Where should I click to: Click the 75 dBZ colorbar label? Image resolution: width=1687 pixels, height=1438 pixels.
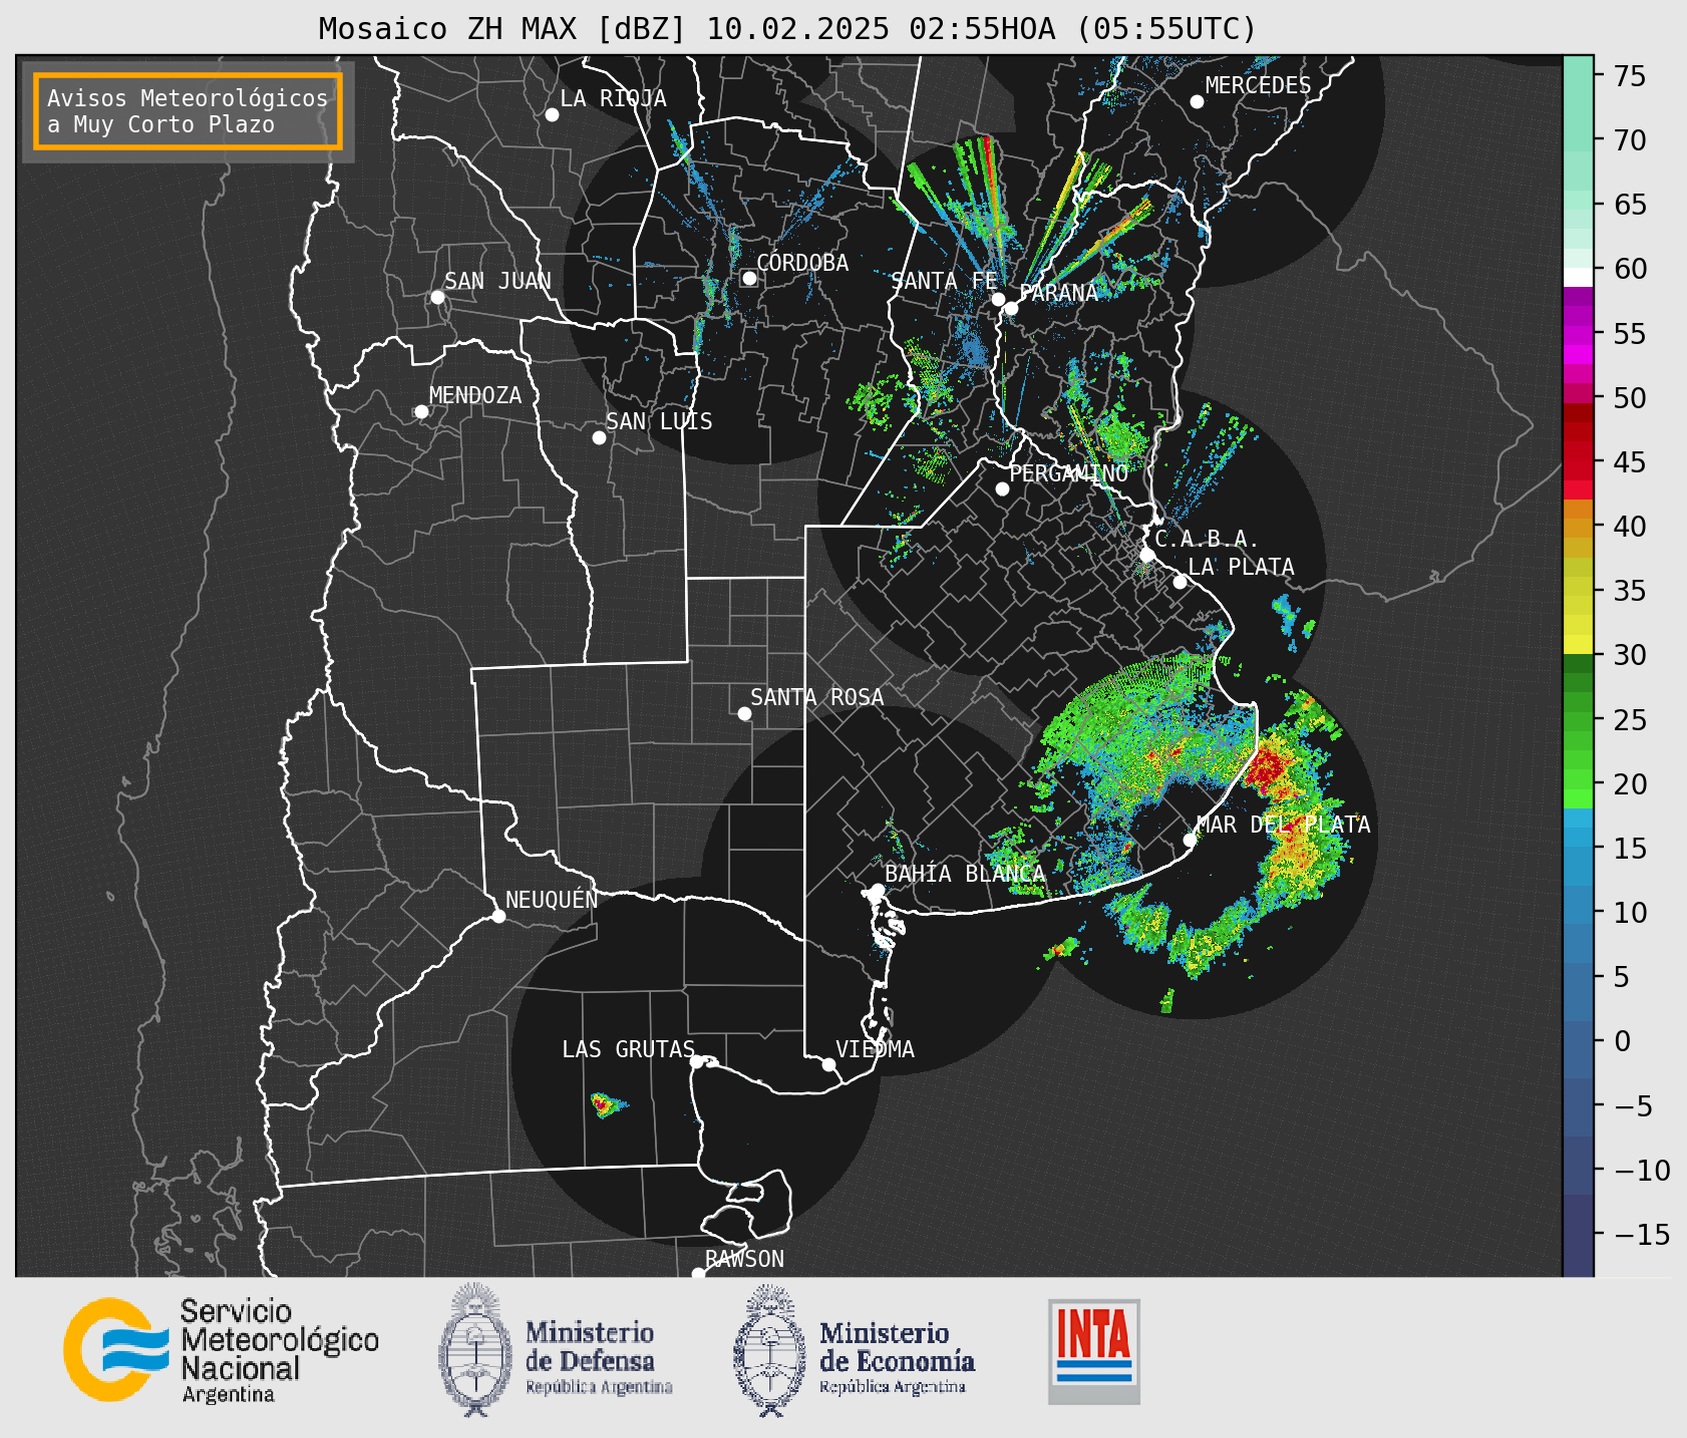[x=1630, y=76]
